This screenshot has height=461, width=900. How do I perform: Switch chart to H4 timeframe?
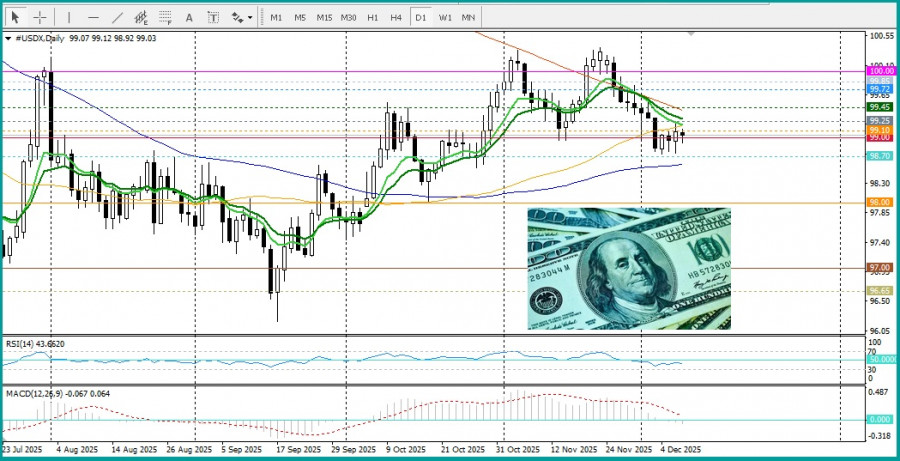pyautogui.click(x=396, y=18)
